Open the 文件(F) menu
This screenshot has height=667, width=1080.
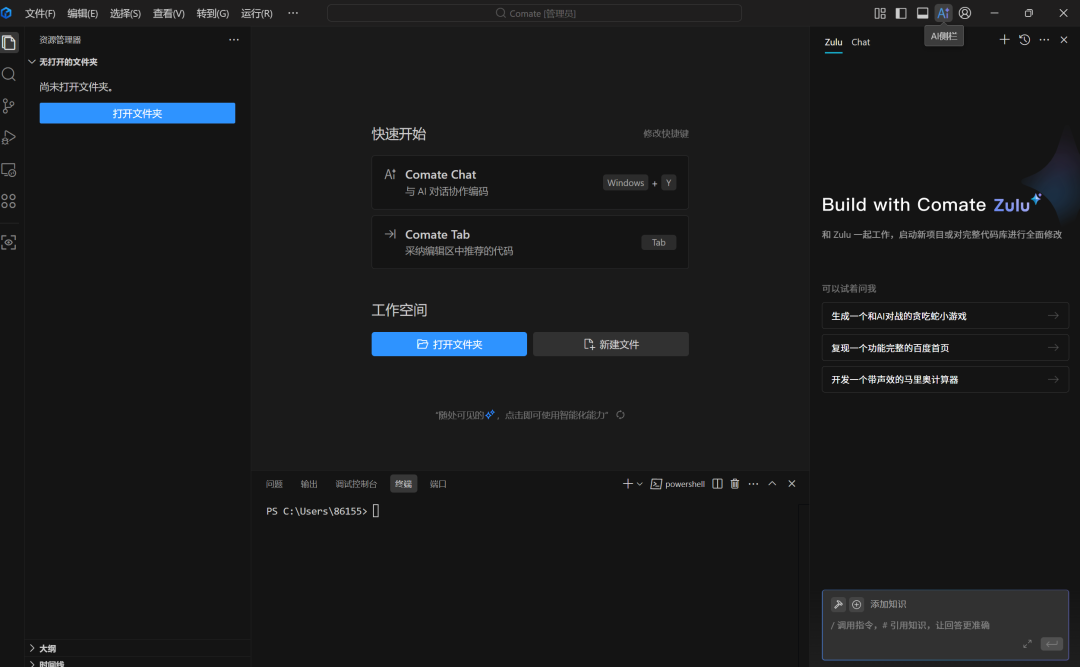40,13
